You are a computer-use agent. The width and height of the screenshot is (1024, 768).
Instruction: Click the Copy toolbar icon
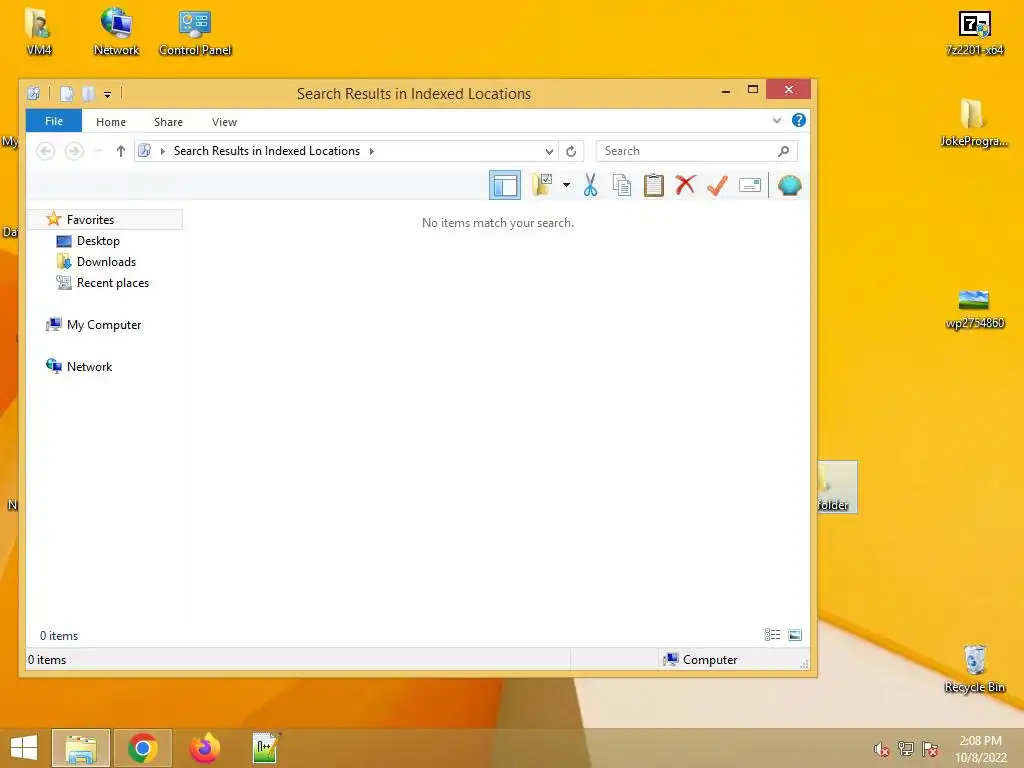pos(622,185)
